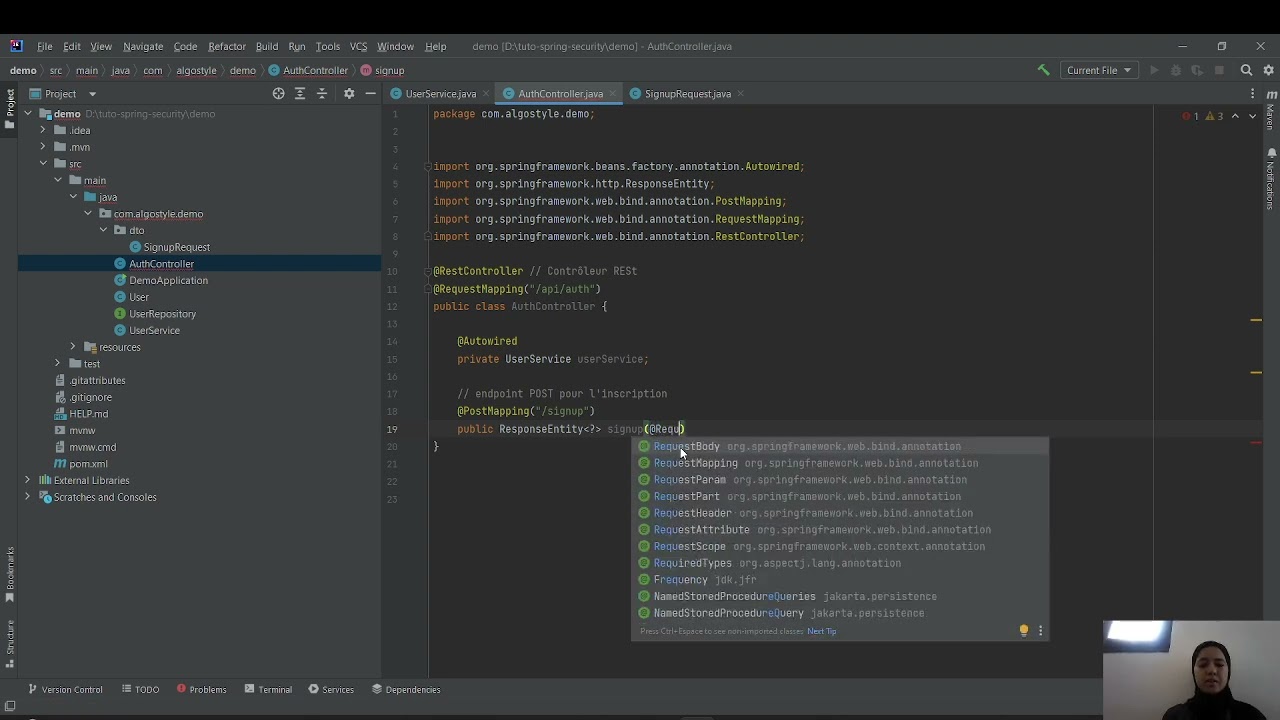Viewport: 1280px width, 720px height.
Task: Open the Problems tool window
Action: point(201,689)
